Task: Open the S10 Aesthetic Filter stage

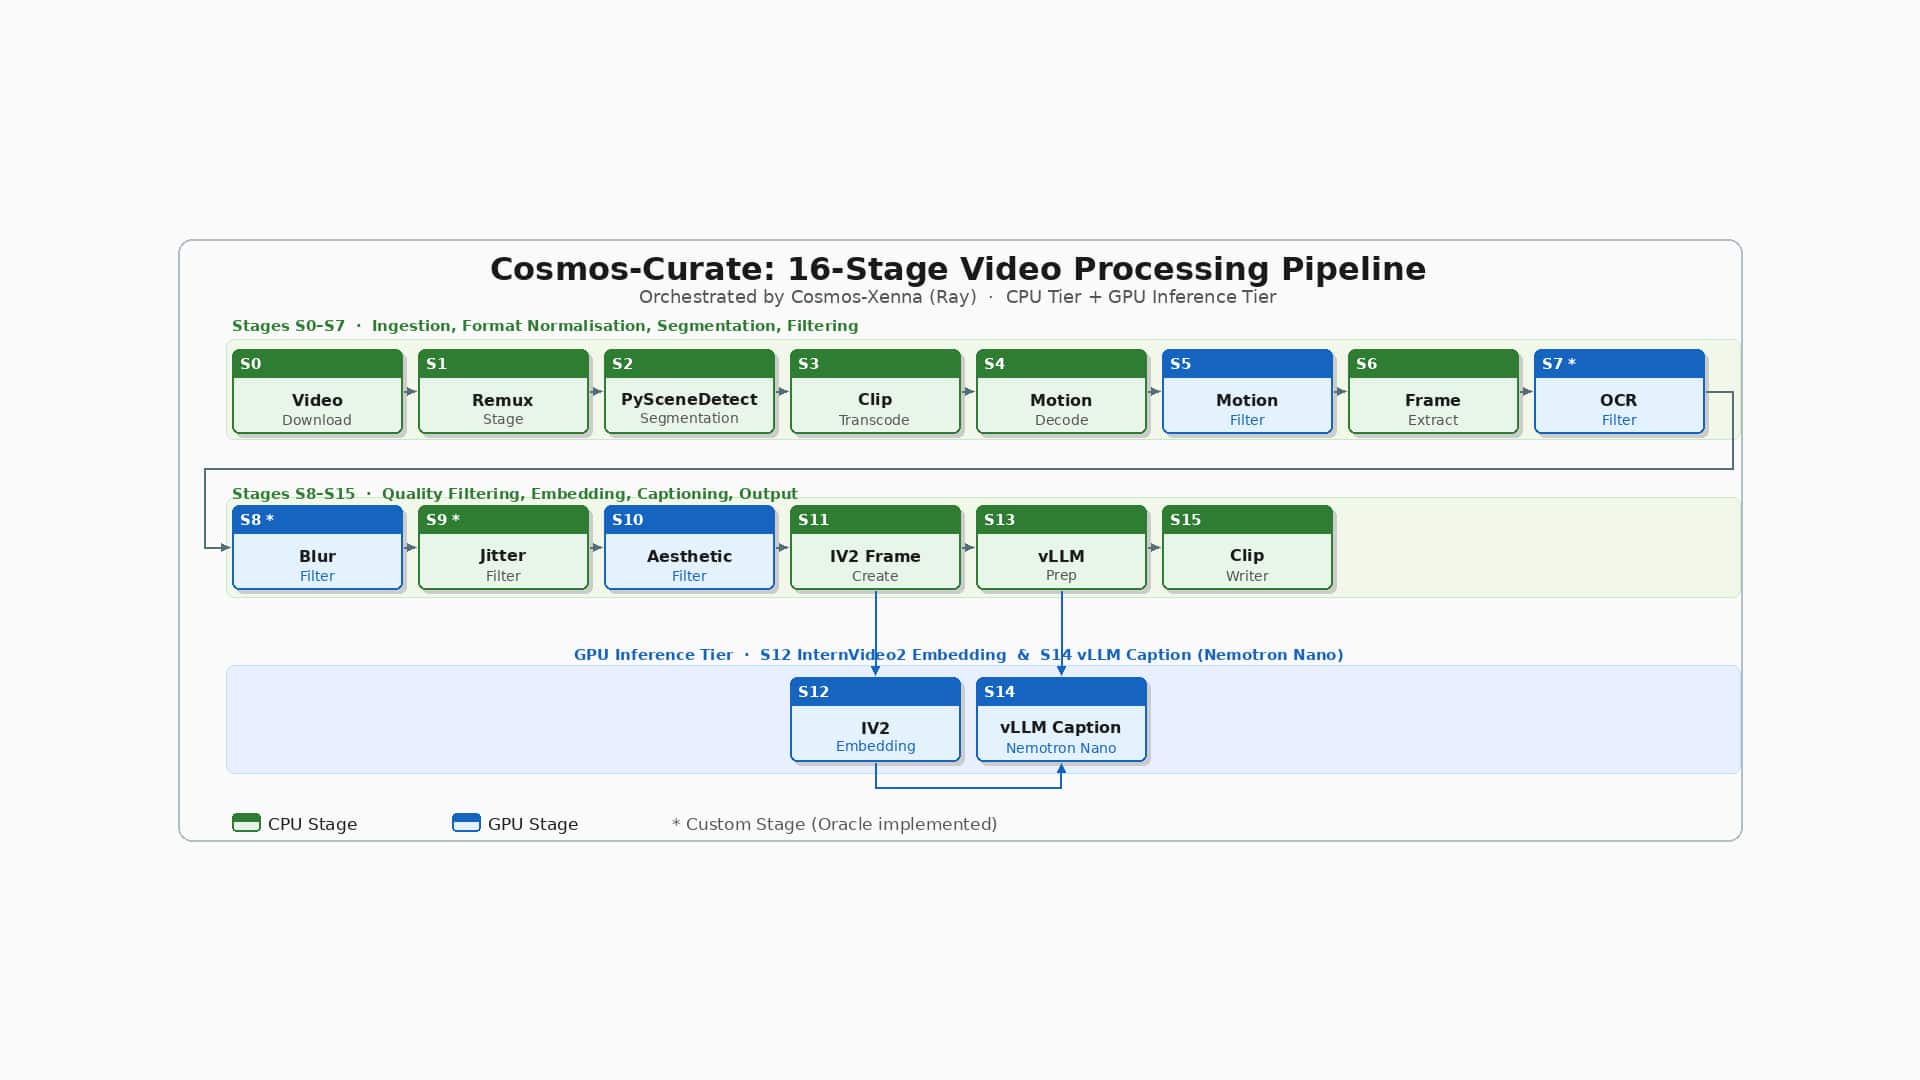Action: click(x=689, y=548)
